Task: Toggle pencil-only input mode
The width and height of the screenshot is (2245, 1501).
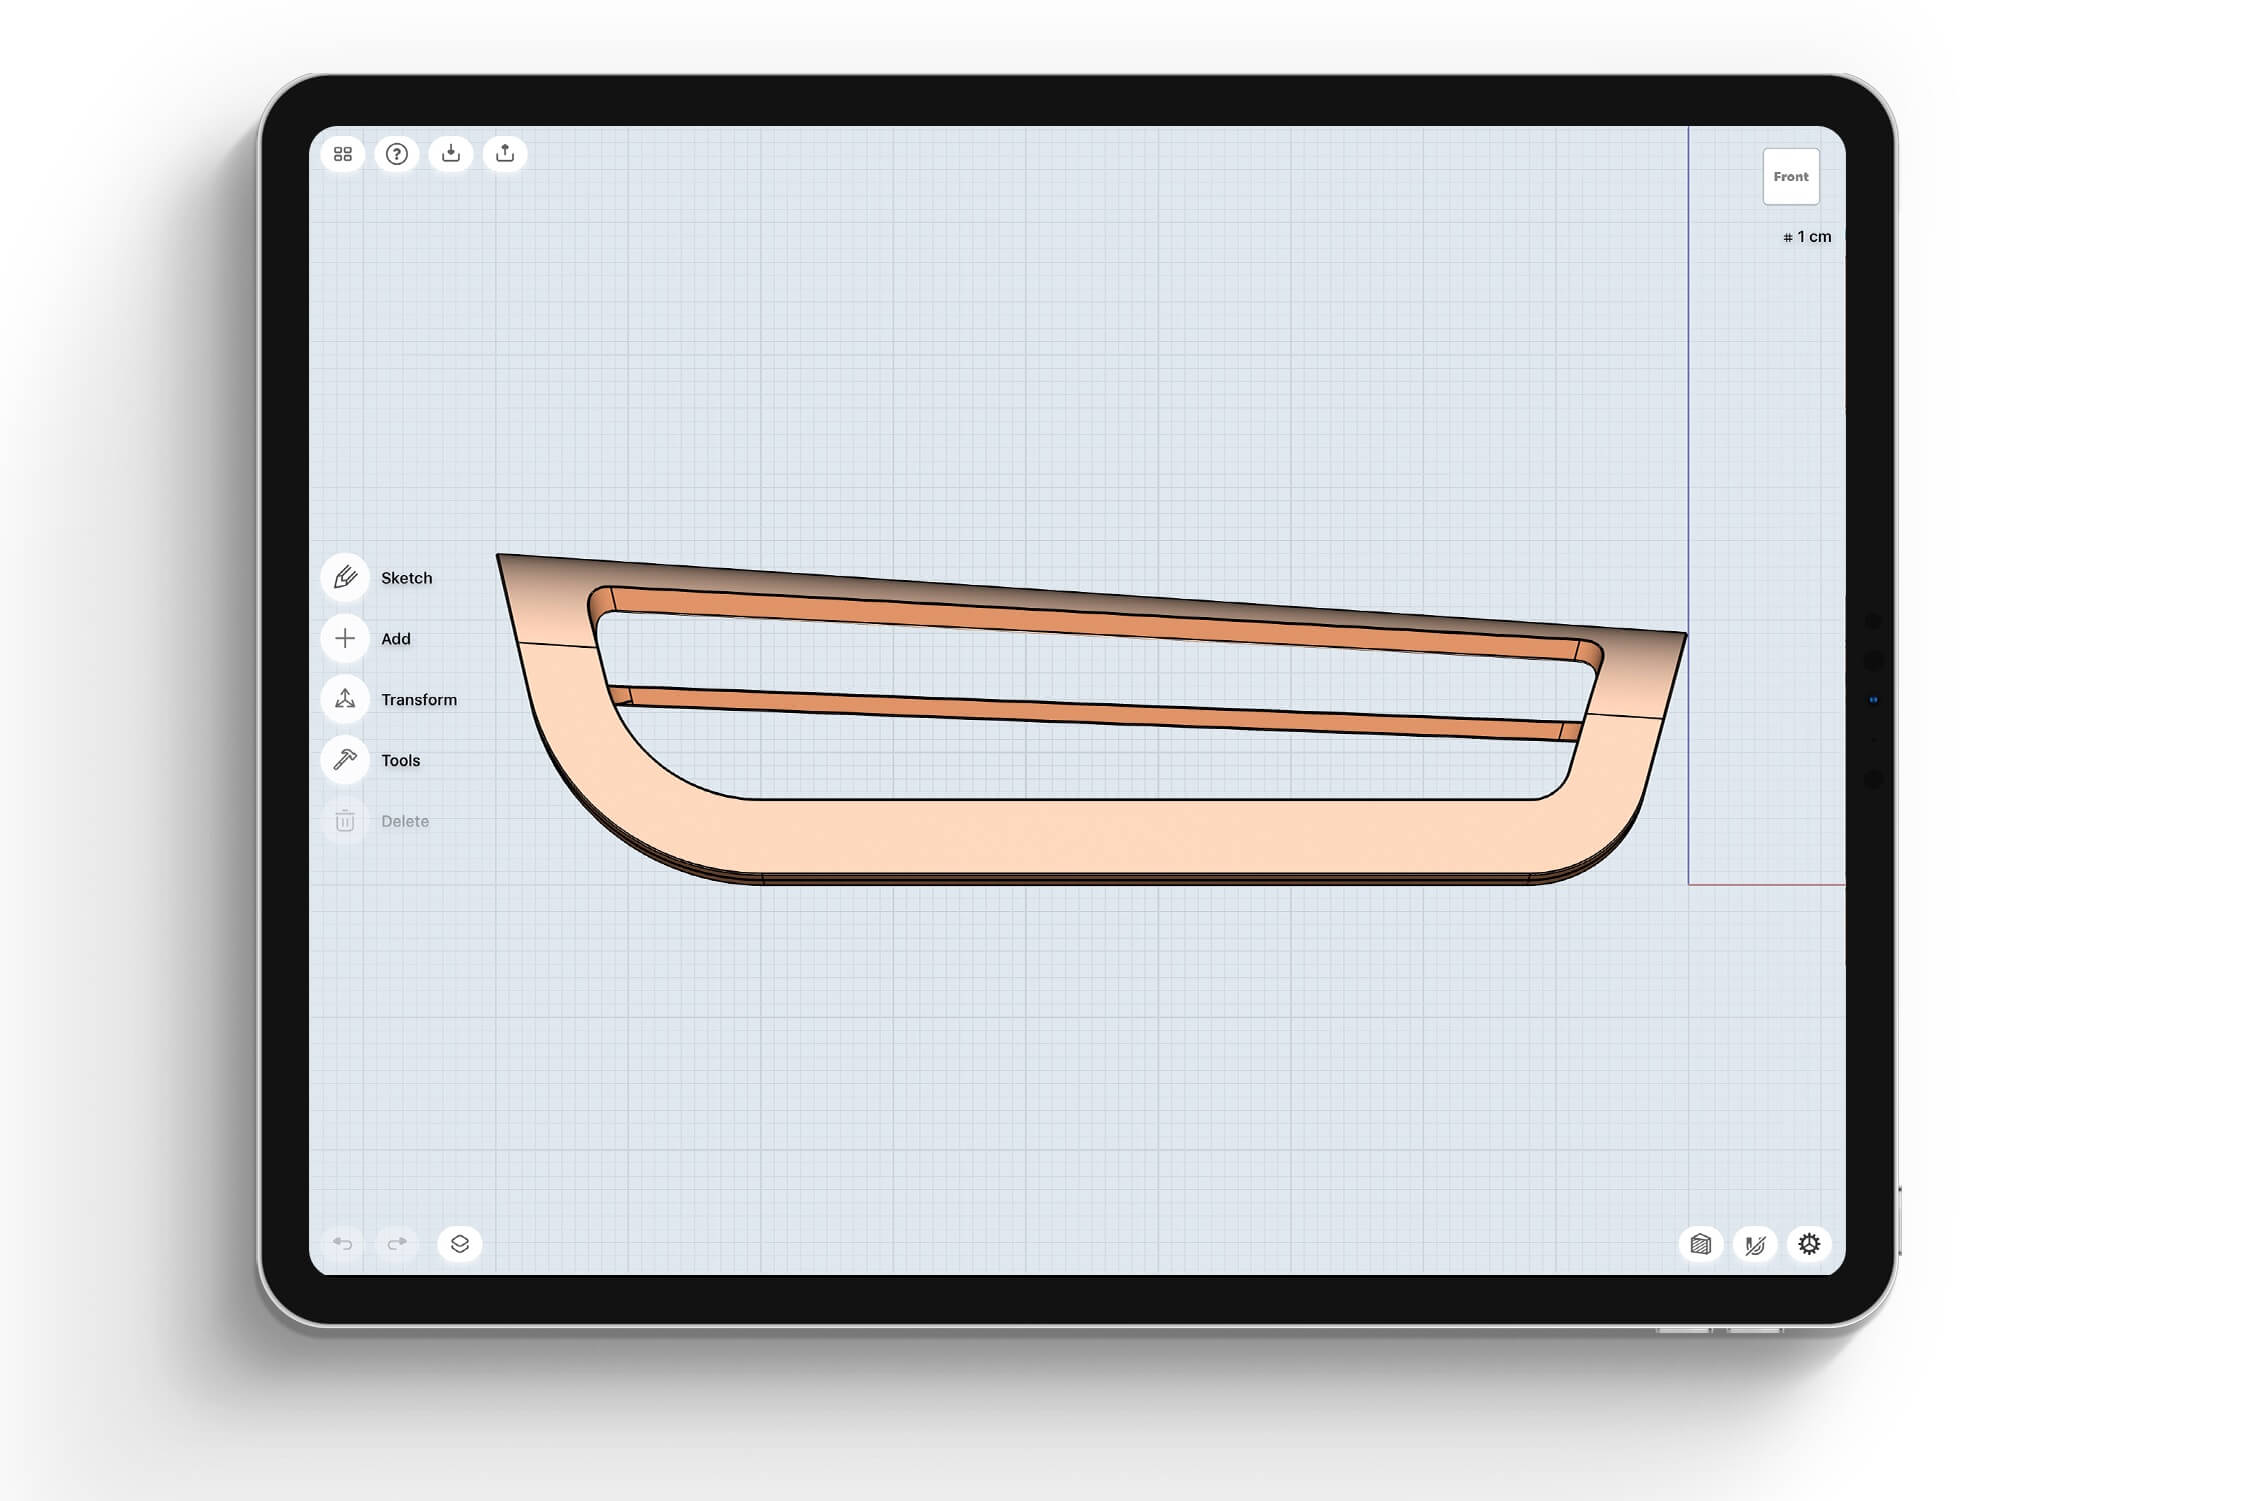Action: [x=1755, y=1245]
